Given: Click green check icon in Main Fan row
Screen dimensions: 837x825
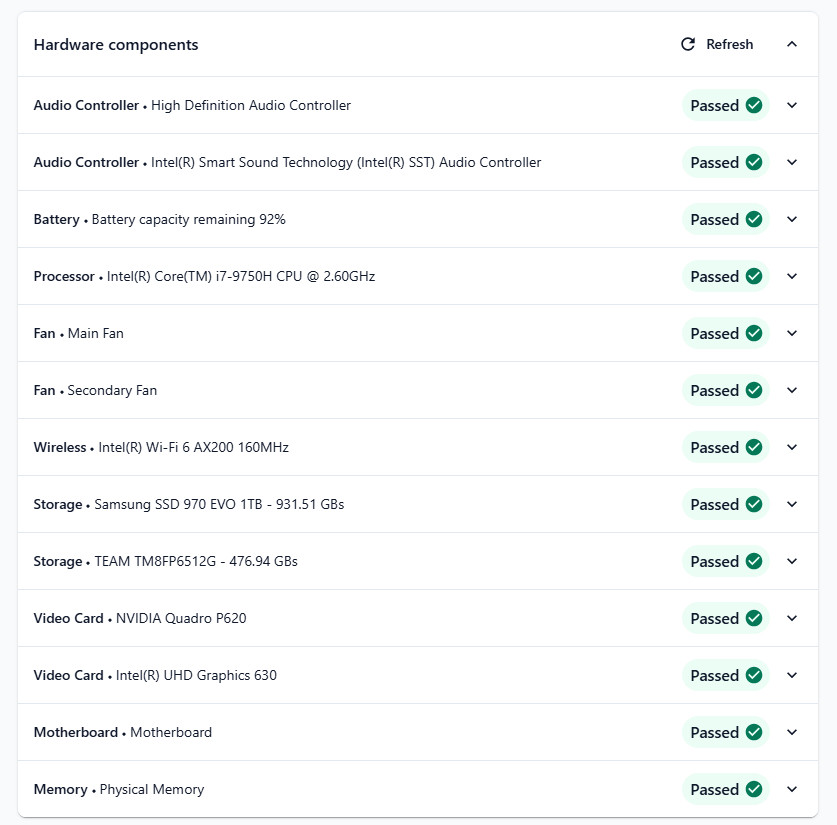Looking at the screenshot, I should click(754, 334).
